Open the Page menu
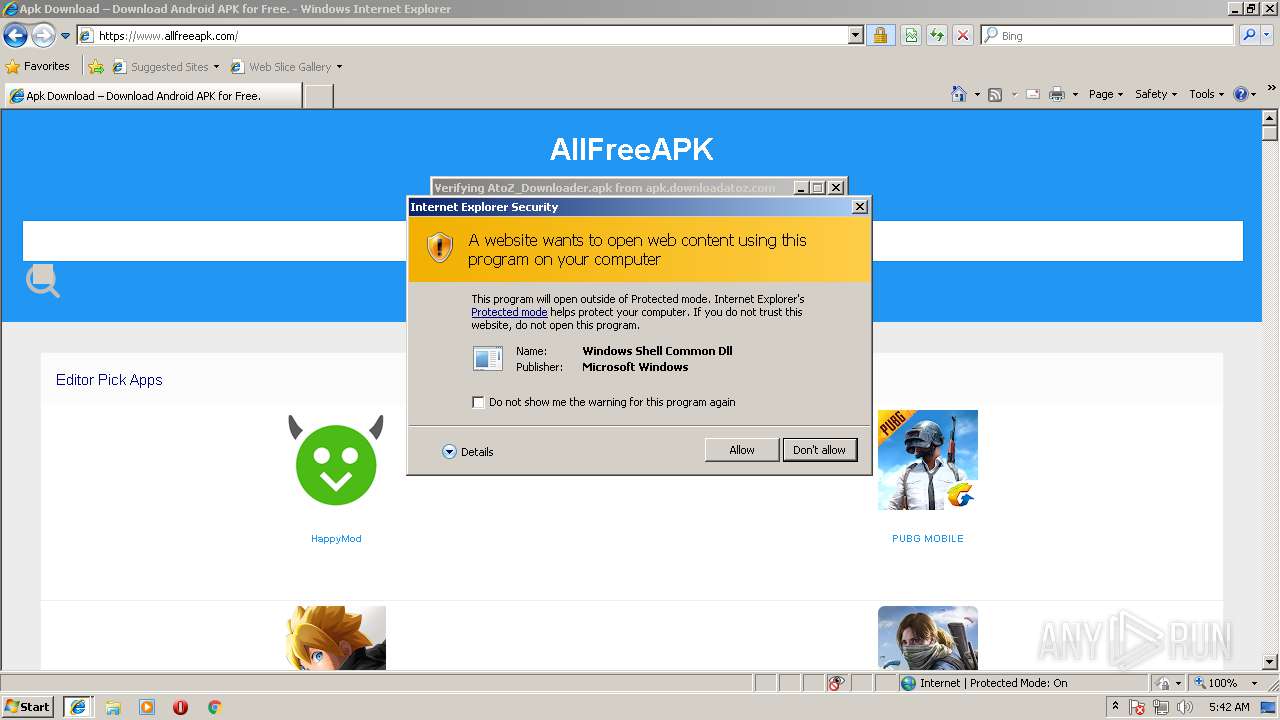The width and height of the screenshot is (1280, 720). click(1105, 94)
